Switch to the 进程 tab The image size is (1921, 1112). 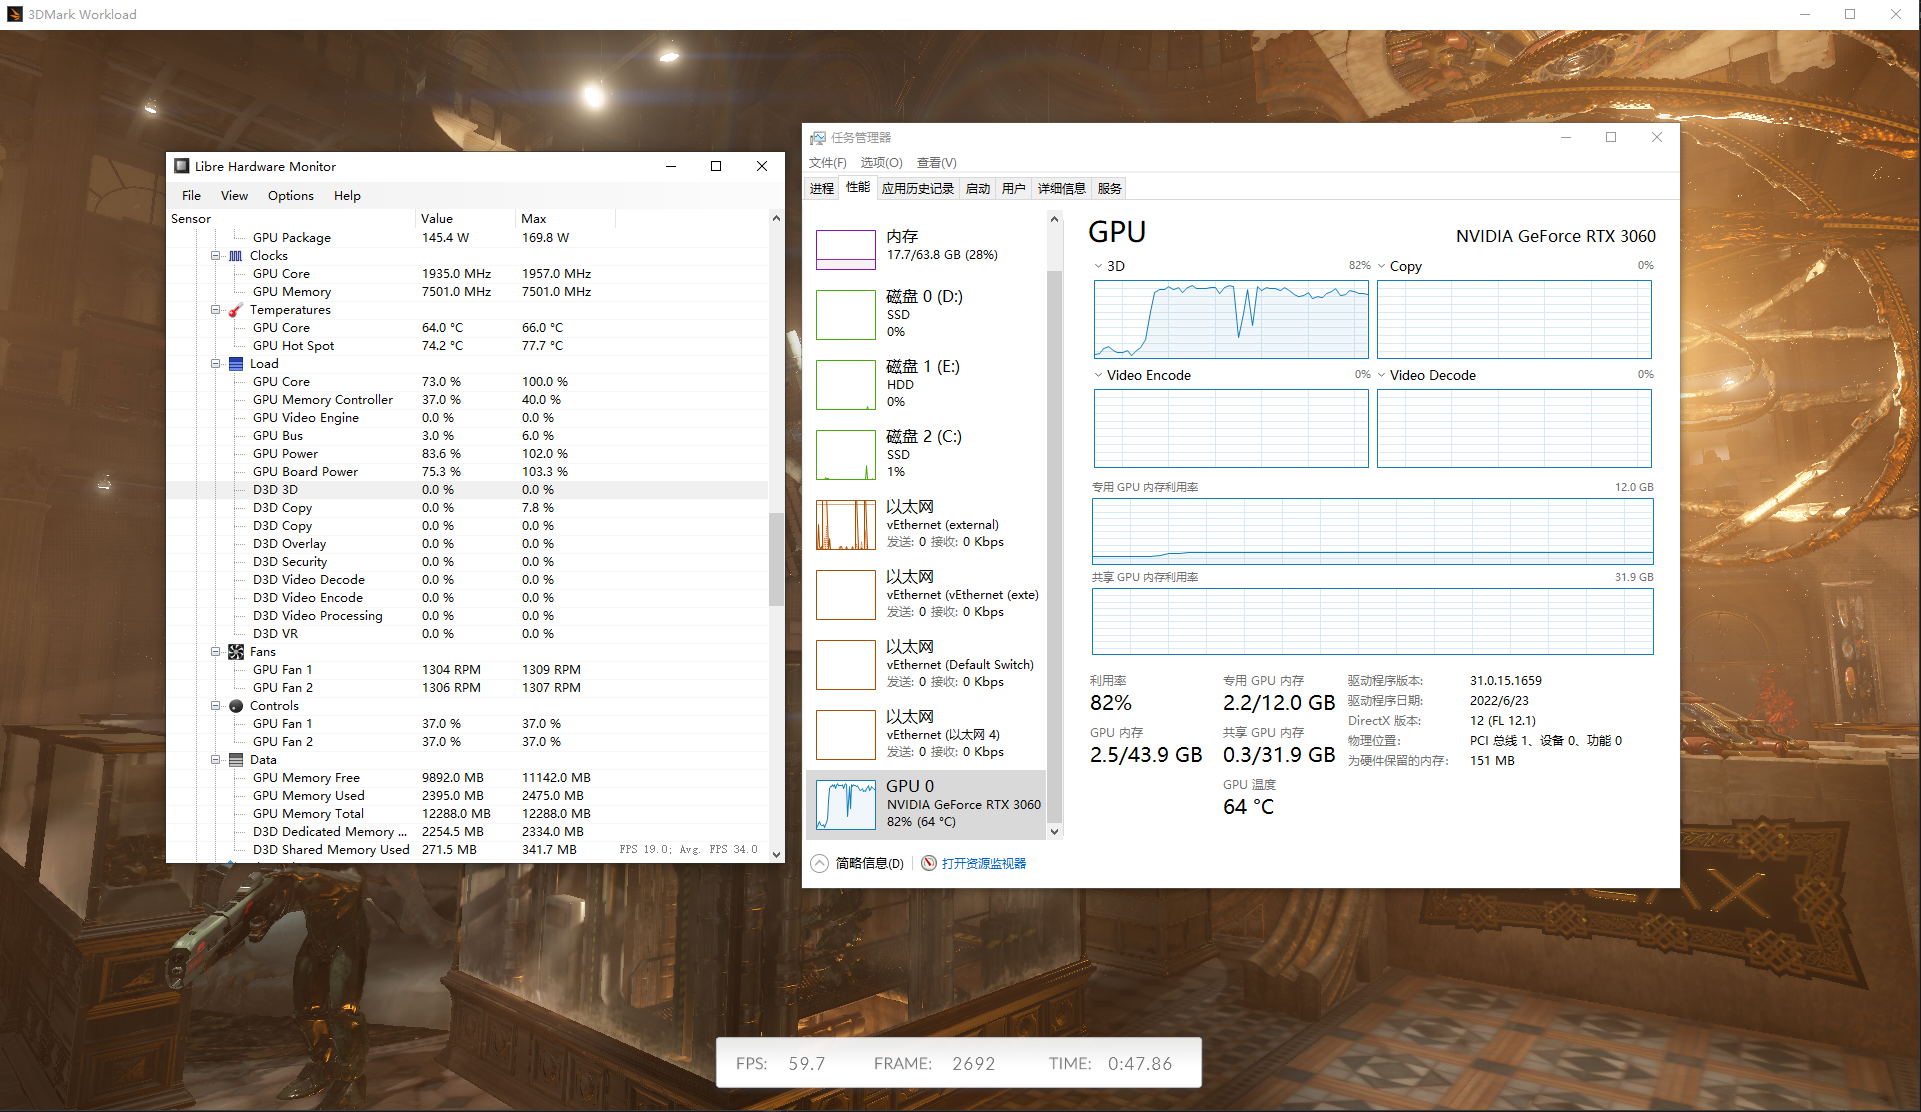tap(822, 188)
